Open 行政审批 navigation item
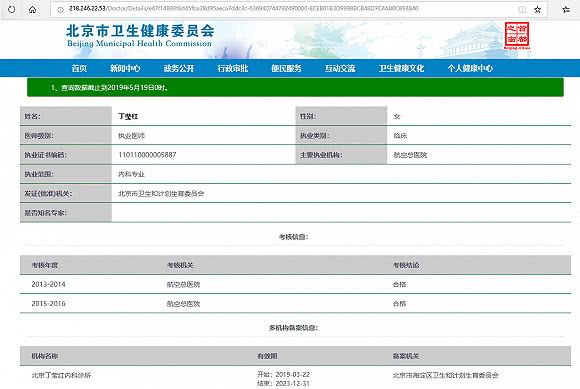This screenshot has width=580, height=389. pos(233,68)
